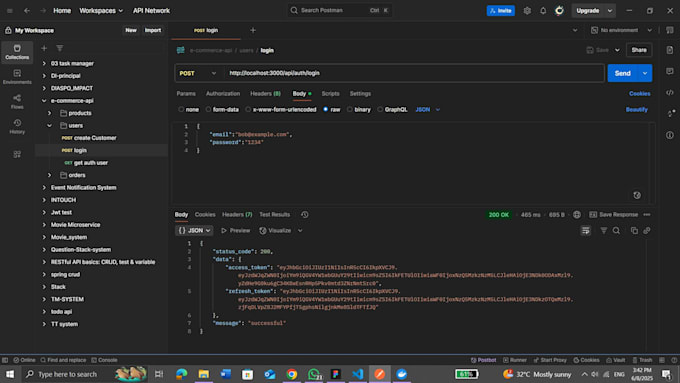
Task: Open Google Chrome from taskbar
Action: pyautogui.click(x=291, y=374)
